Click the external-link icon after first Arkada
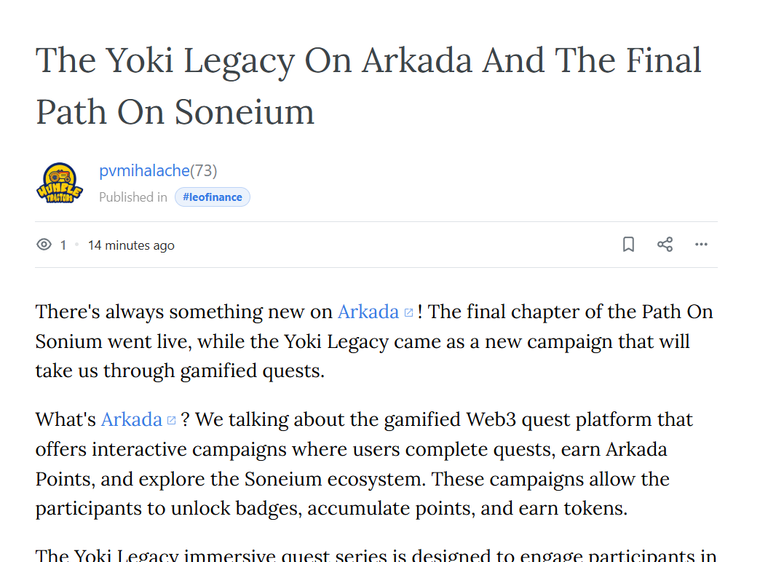 point(408,313)
